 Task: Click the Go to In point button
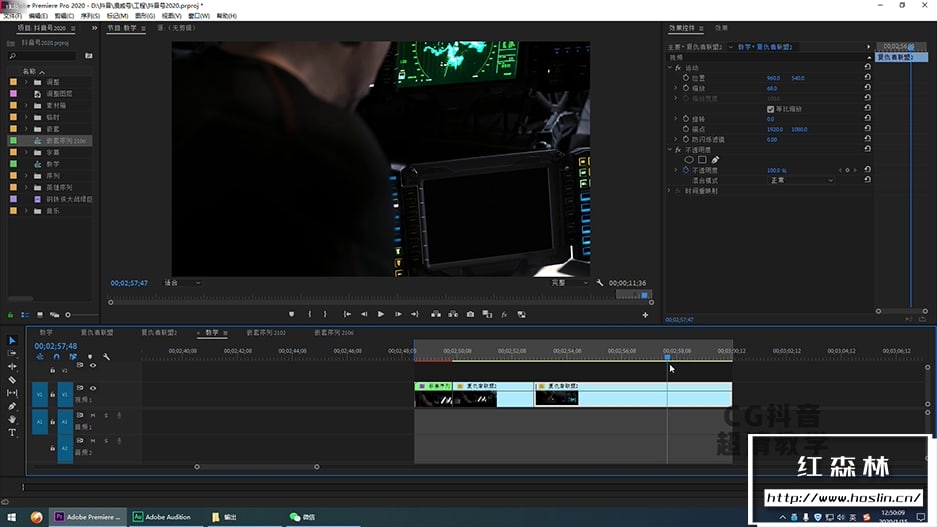347,314
